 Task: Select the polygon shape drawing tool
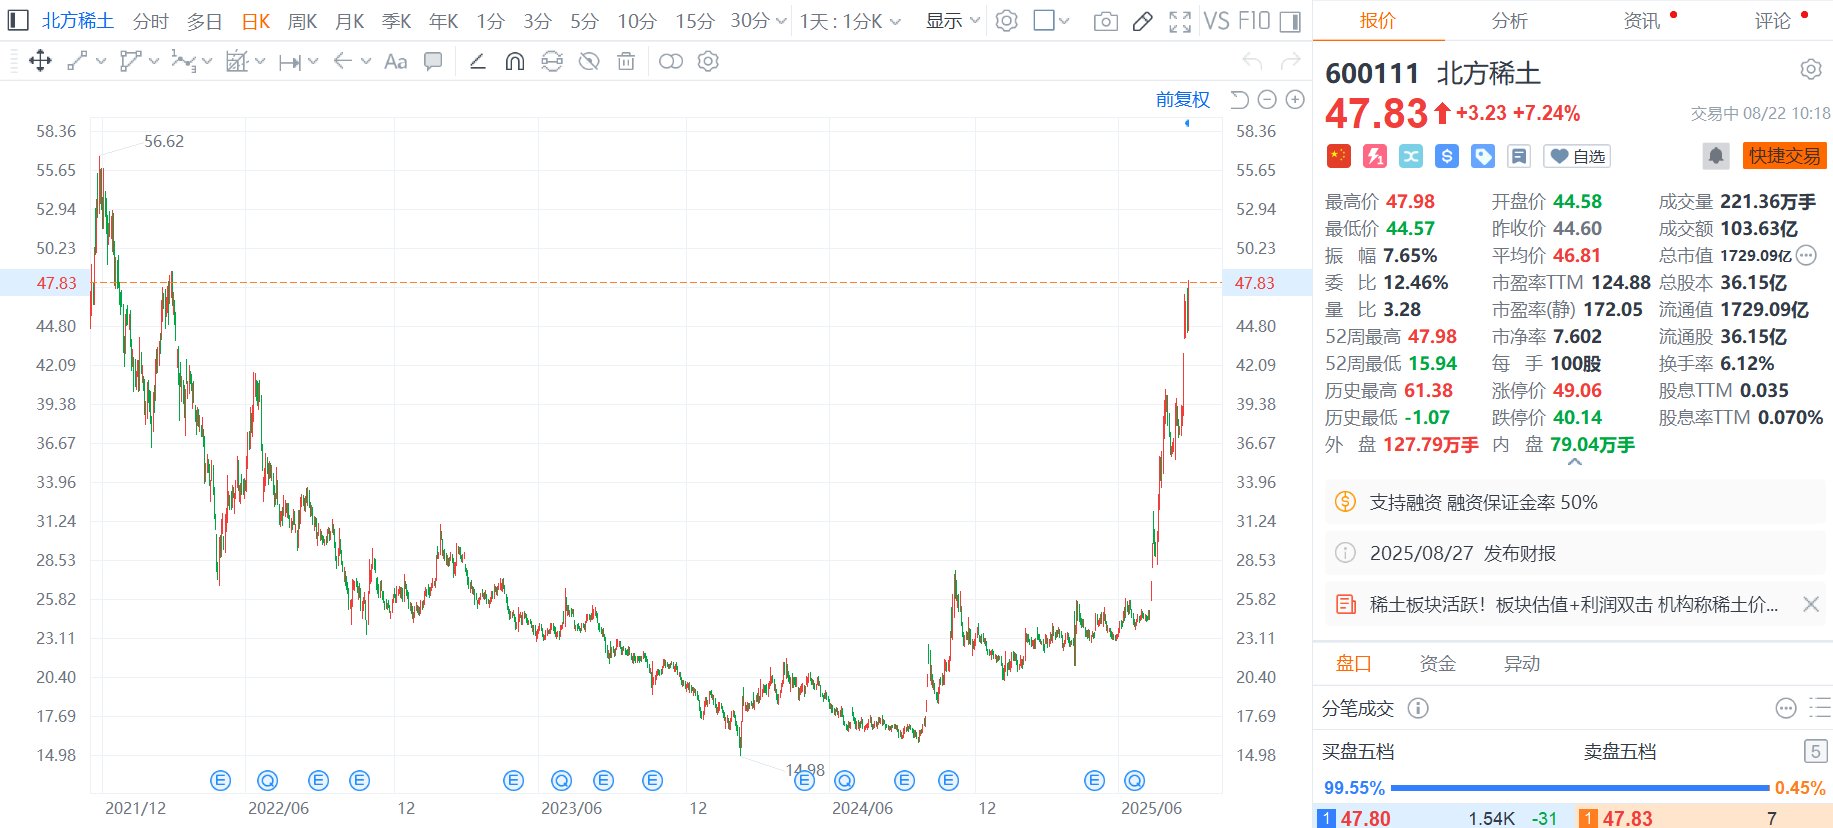coord(130,61)
